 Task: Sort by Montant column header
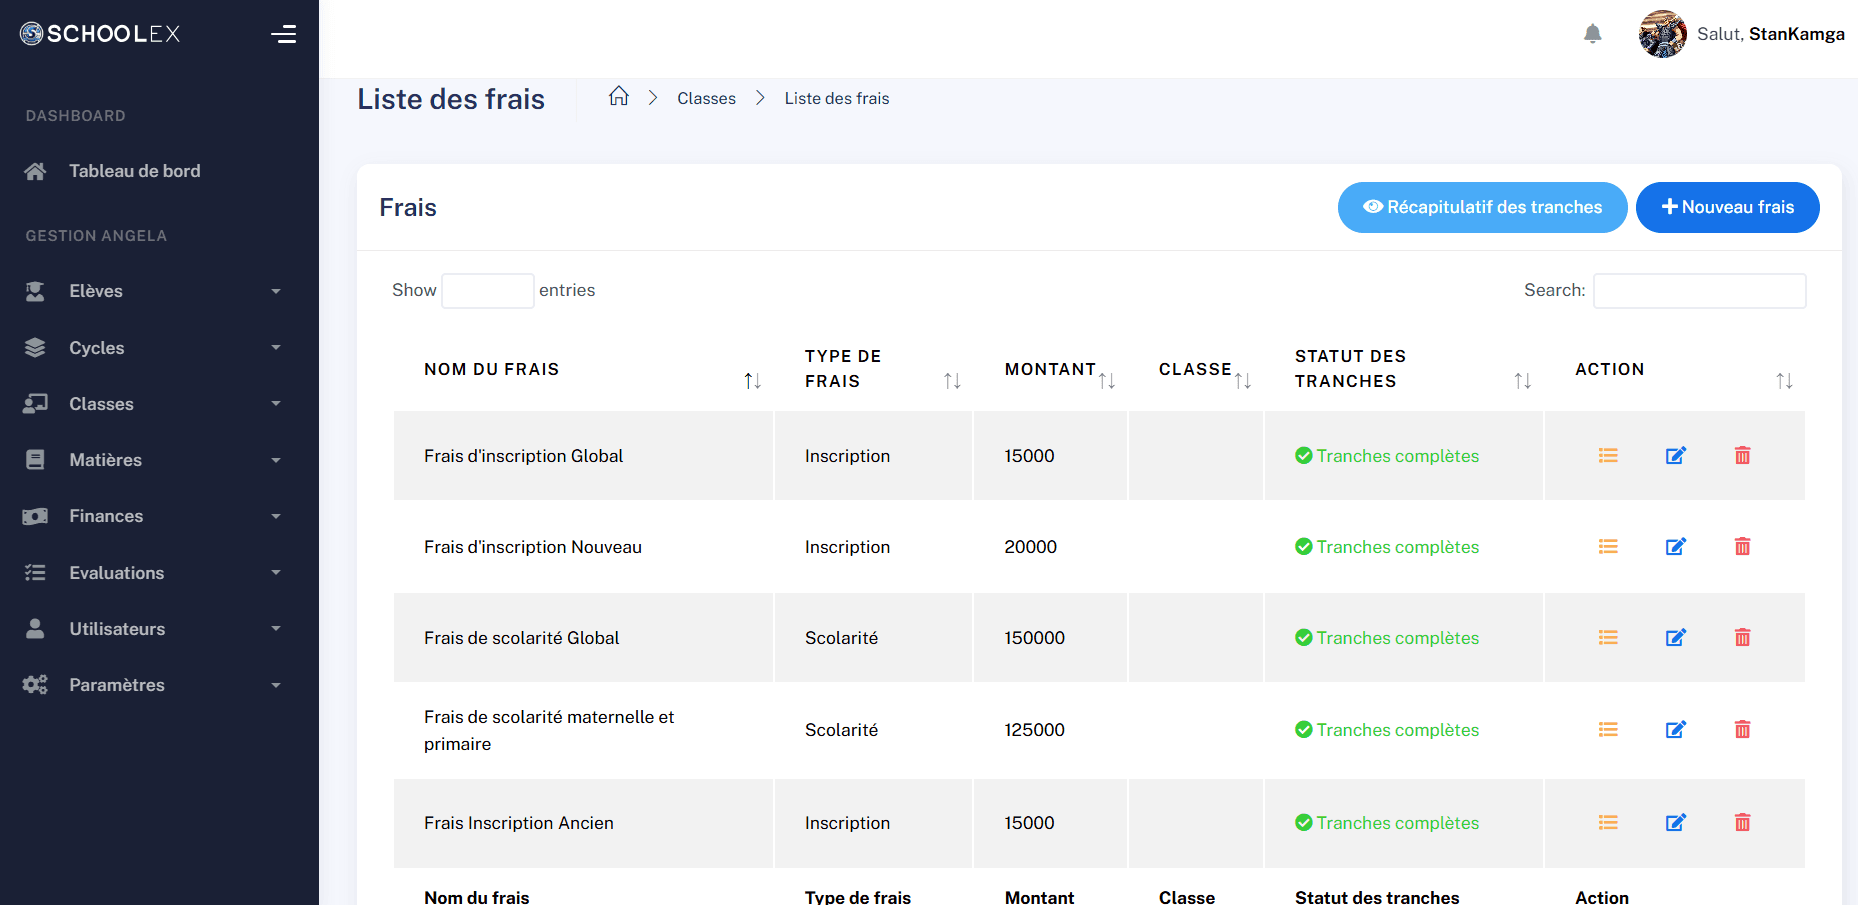click(x=1050, y=369)
